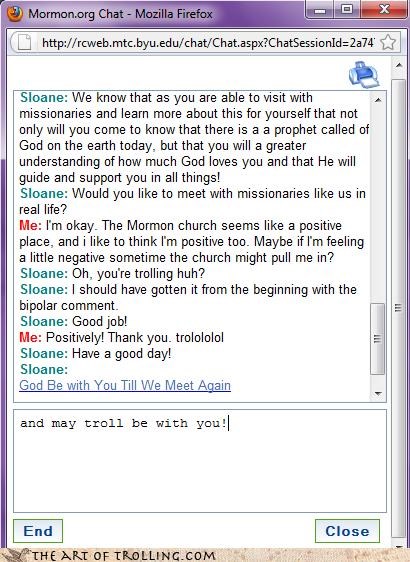410x562 pixels.
Task: Open God Be with You Till We Meet Again link
Action: (x=125, y=385)
